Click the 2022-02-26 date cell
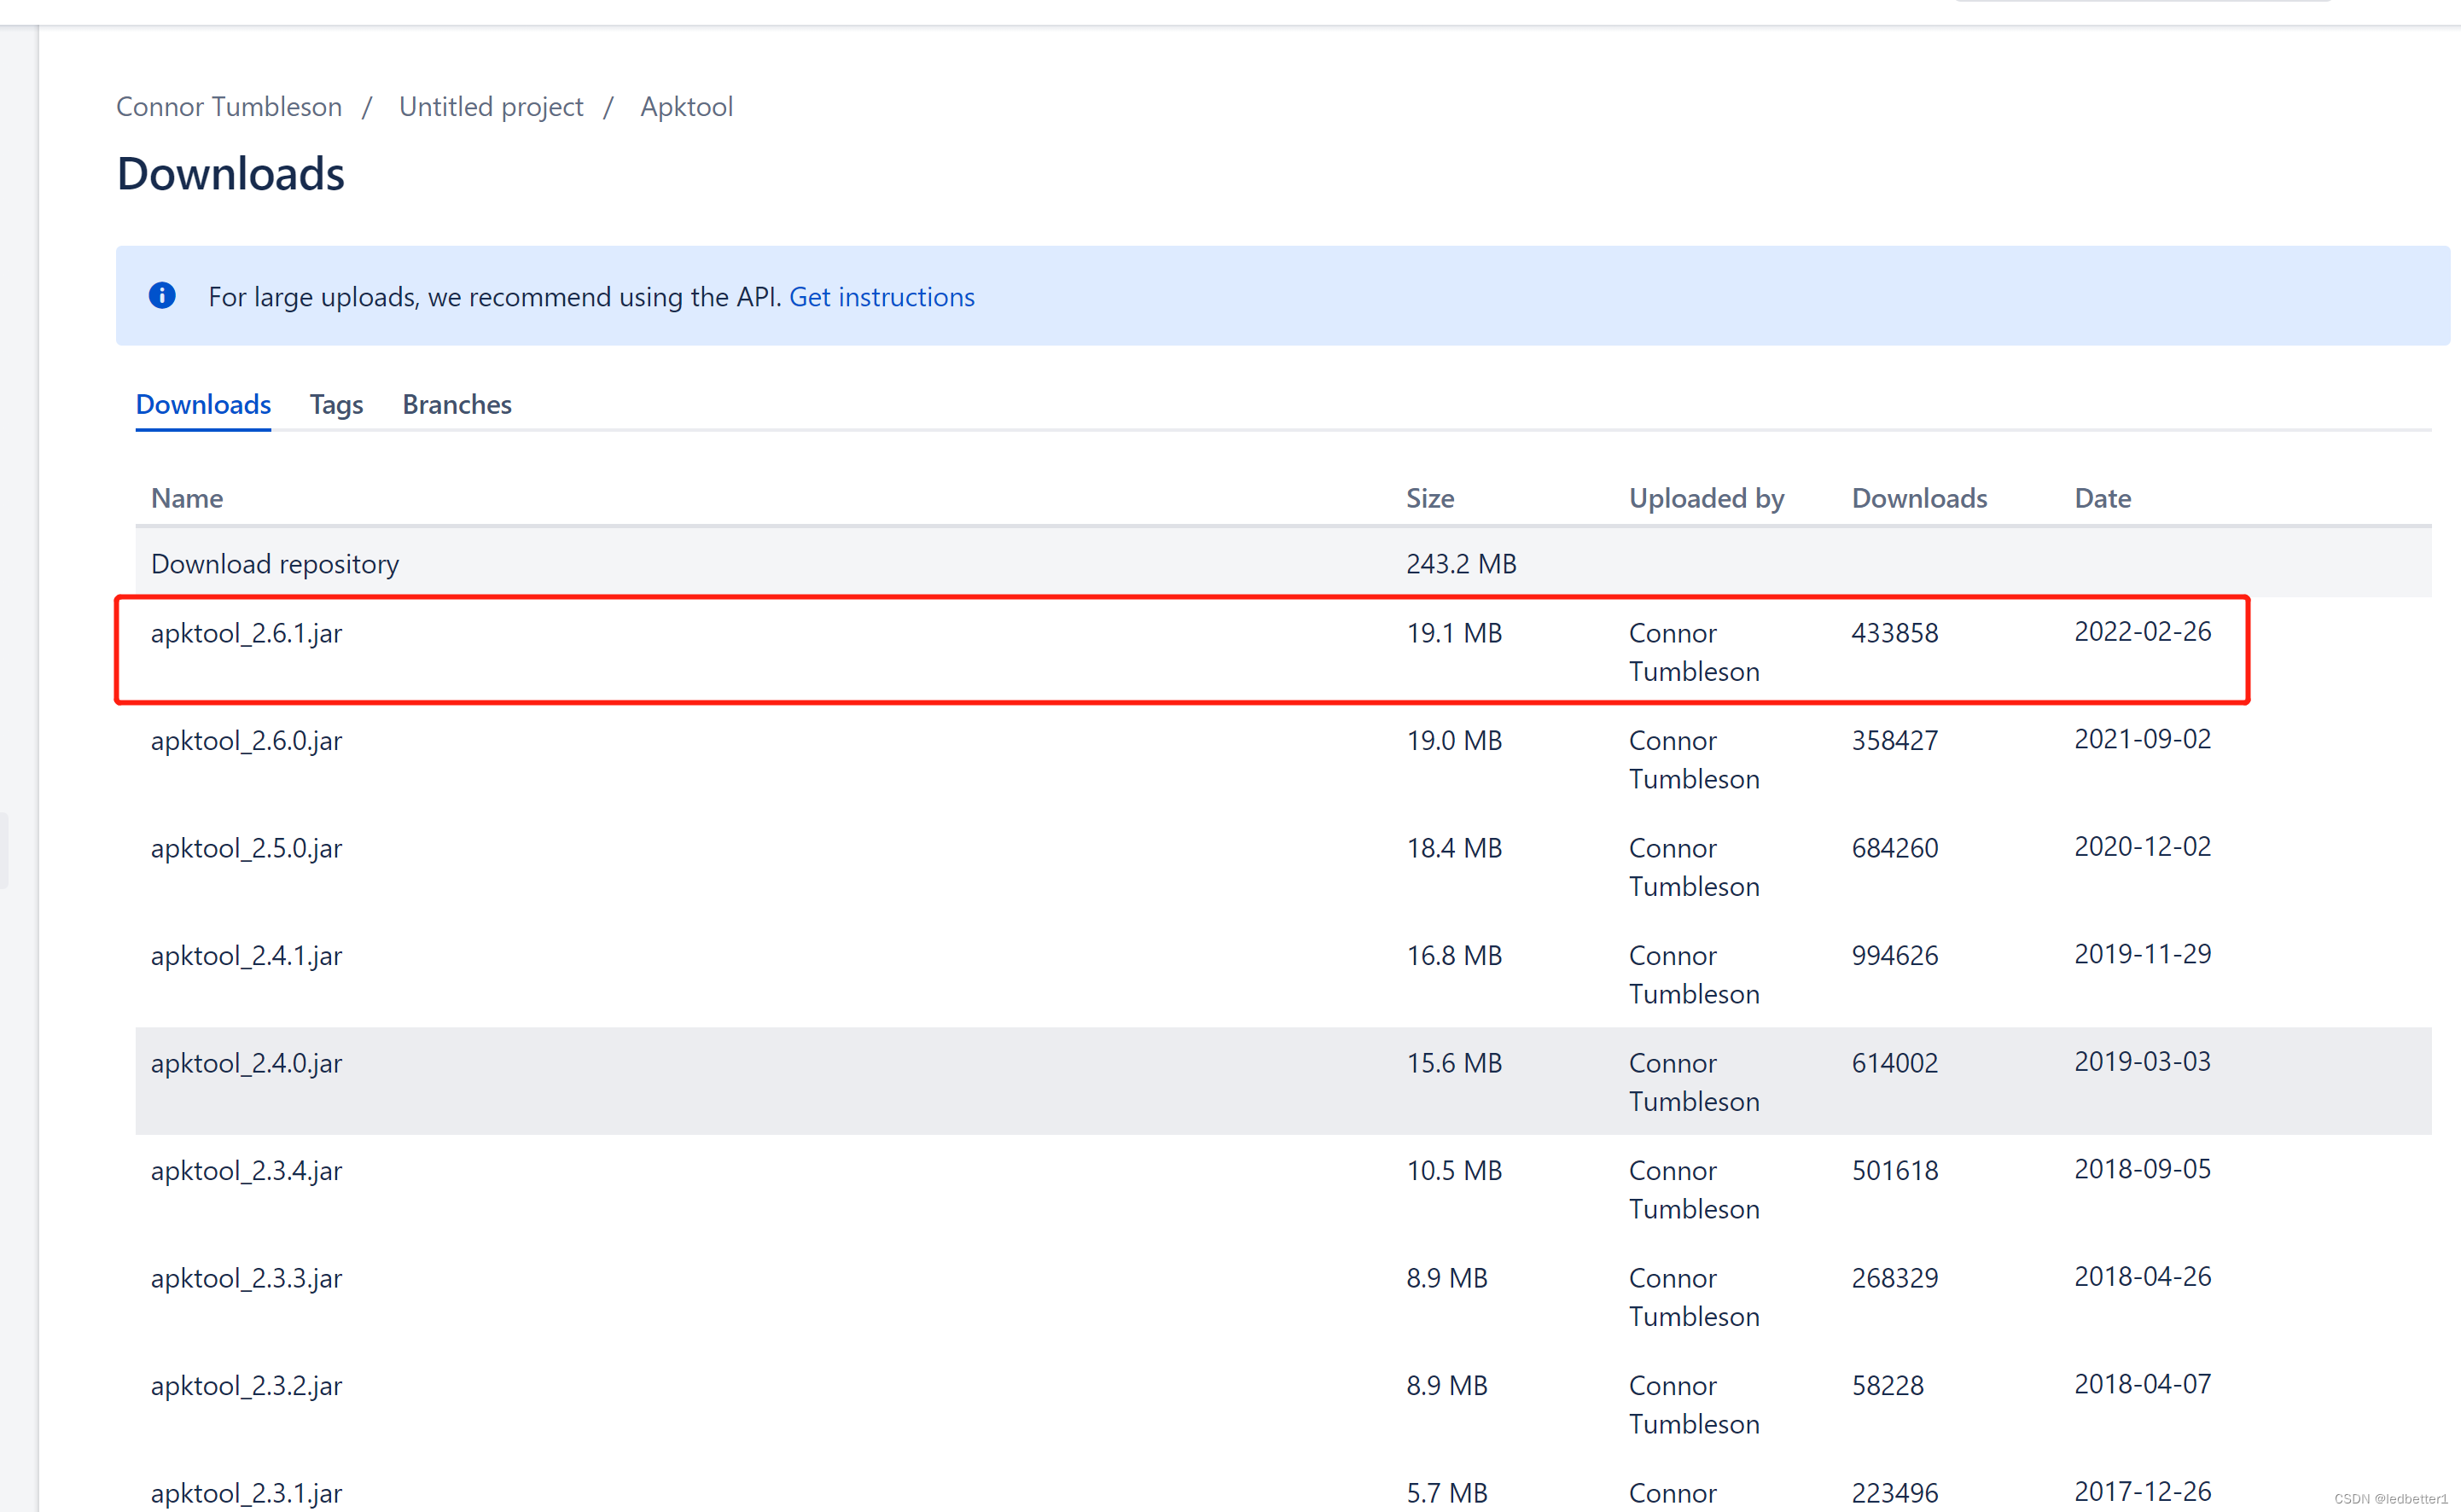Viewport: 2461px width, 1512px height. (x=2142, y=632)
